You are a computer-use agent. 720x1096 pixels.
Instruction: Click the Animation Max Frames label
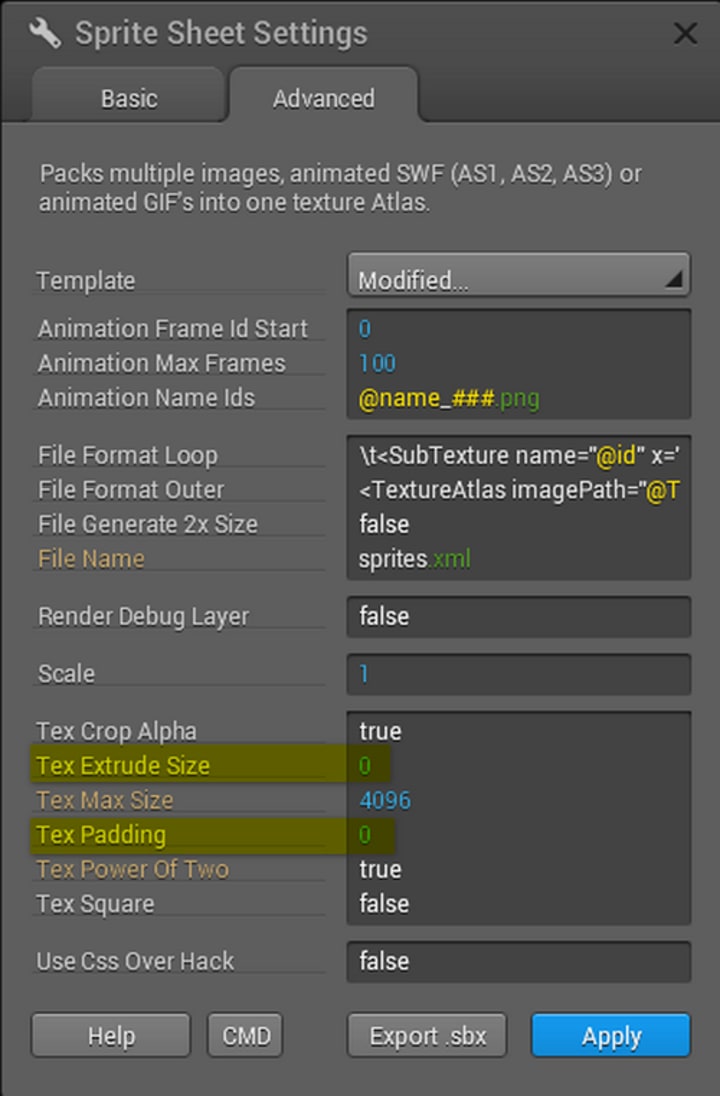161,363
